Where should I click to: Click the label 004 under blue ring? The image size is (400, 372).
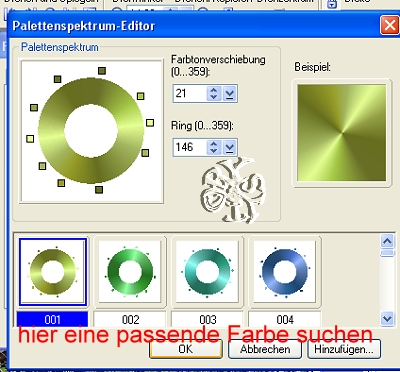[285, 320]
